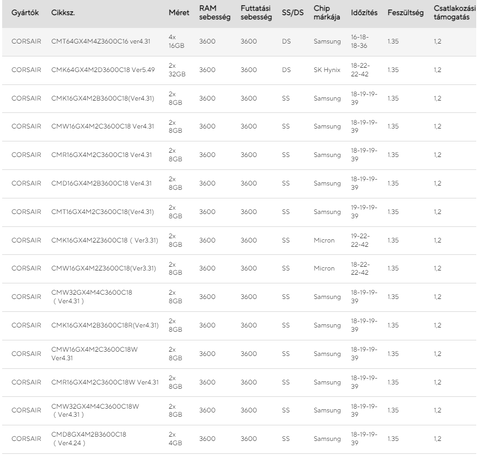Screen dimensions: 480x456
Task: Click the SS/DS column header
Action: [293, 13]
